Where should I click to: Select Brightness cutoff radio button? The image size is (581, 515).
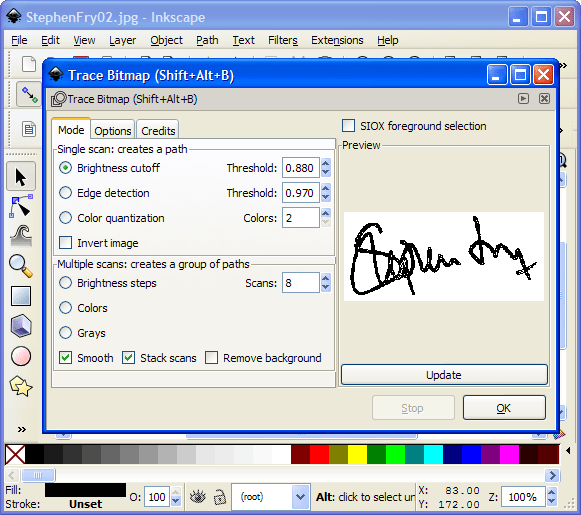[x=66, y=168]
